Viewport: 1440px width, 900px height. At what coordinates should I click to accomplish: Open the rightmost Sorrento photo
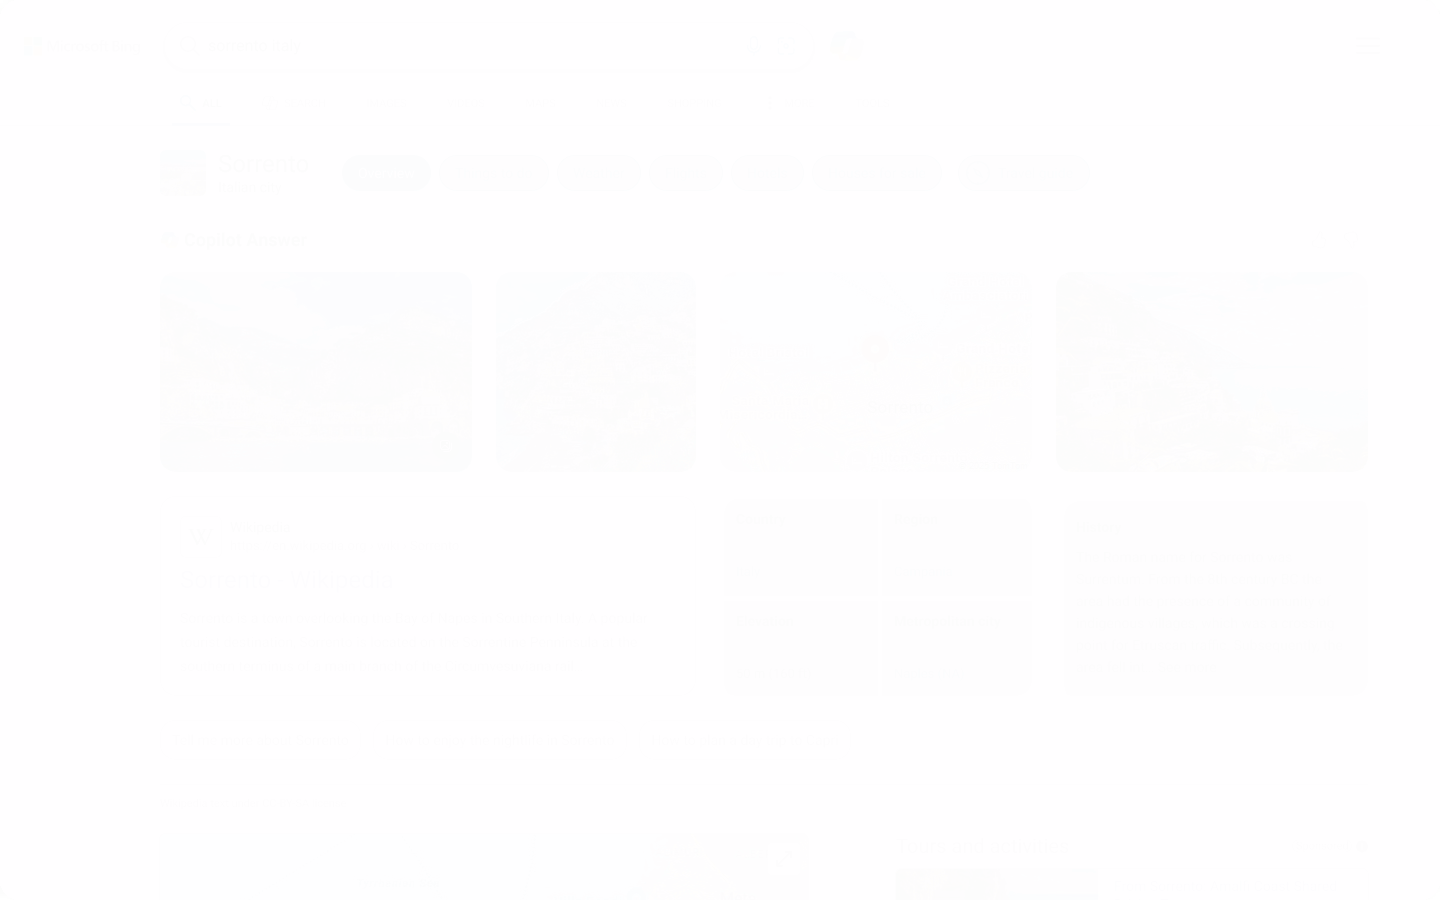1211,371
